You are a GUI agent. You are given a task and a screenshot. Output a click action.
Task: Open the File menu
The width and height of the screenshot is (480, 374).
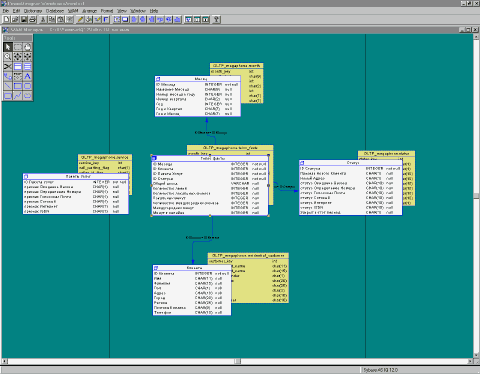pos(6,11)
